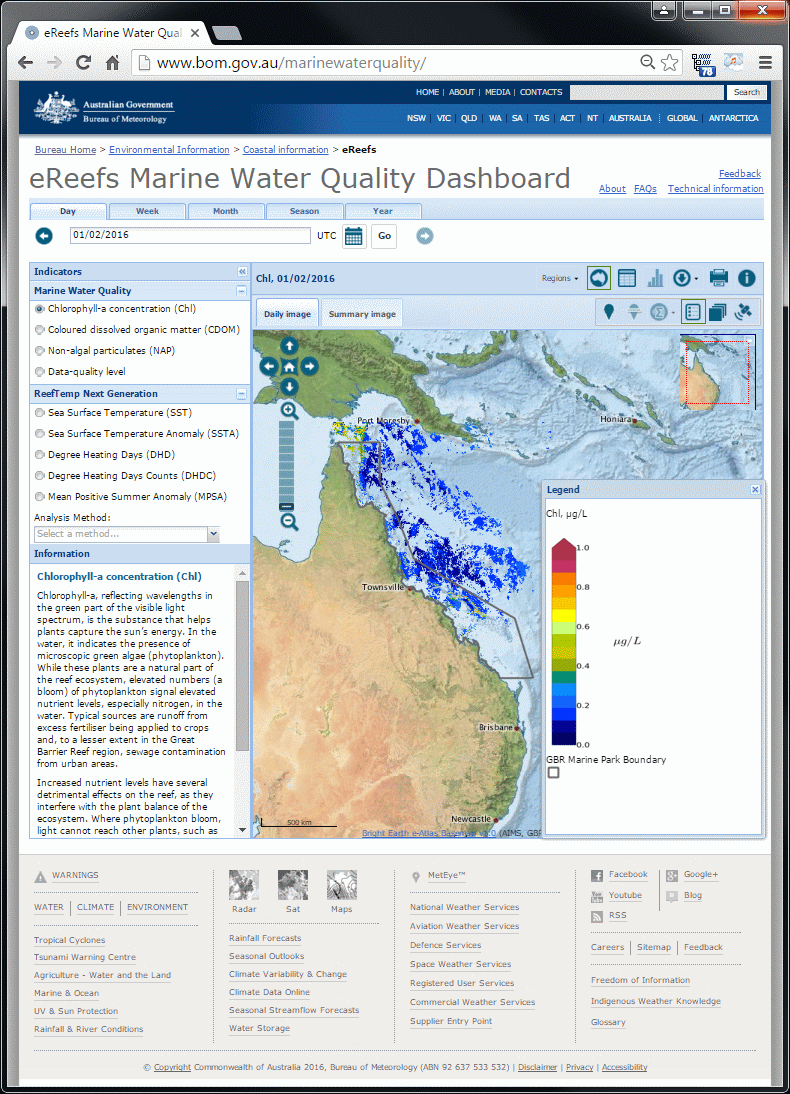Screen dimensions: 790x1094
Task: Close the Legend panel
Action: point(755,490)
